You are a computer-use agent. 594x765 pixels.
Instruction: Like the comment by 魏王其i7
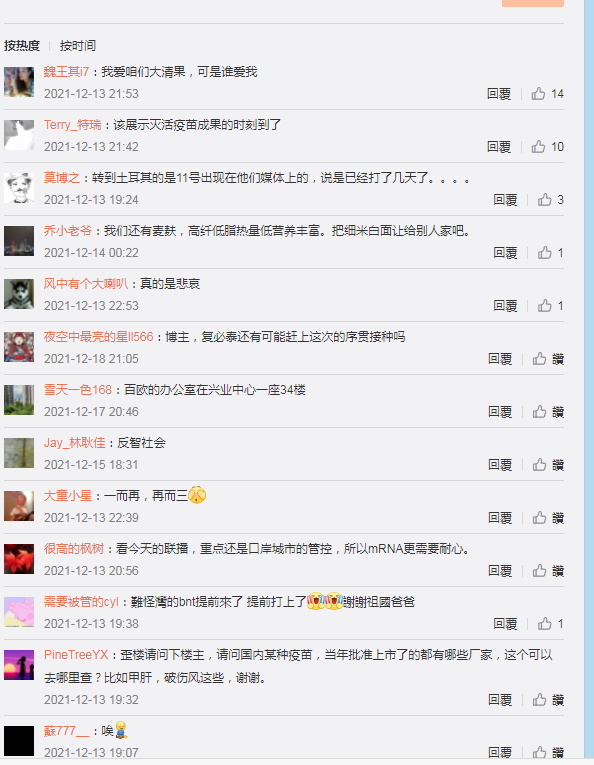click(x=547, y=93)
